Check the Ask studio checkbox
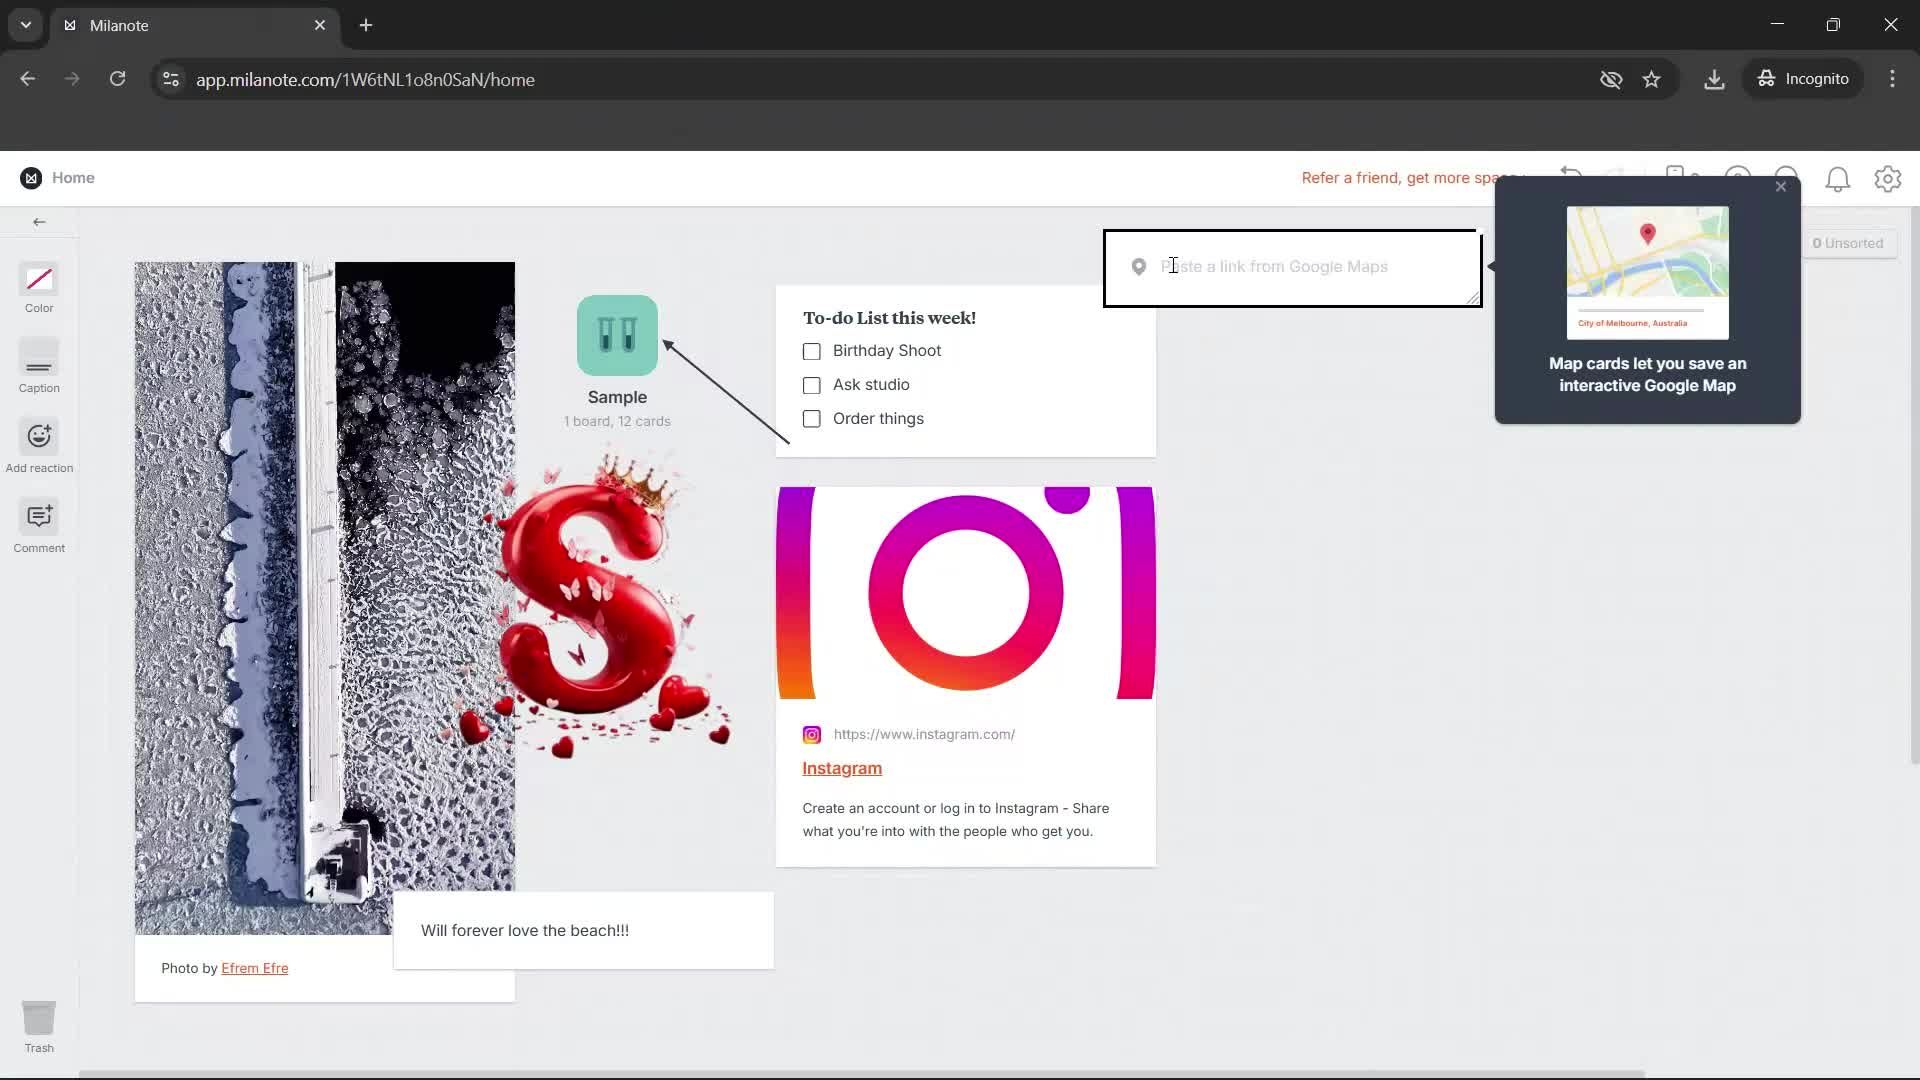Image resolution: width=1920 pixels, height=1080 pixels. pyautogui.click(x=810, y=385)
